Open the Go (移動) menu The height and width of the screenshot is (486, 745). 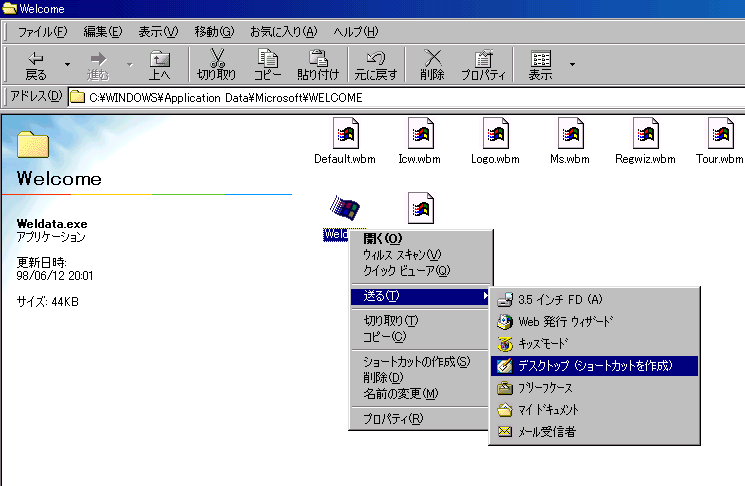(x=214, y=32)
